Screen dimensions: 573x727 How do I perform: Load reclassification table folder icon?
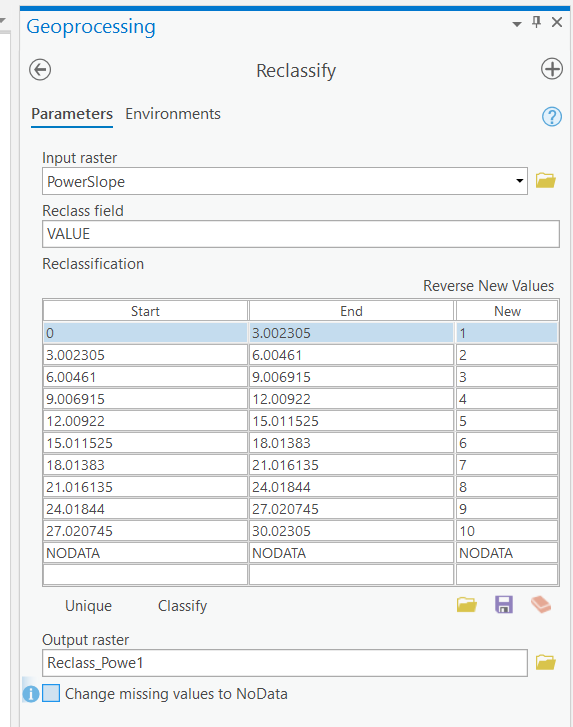[467, 605]
